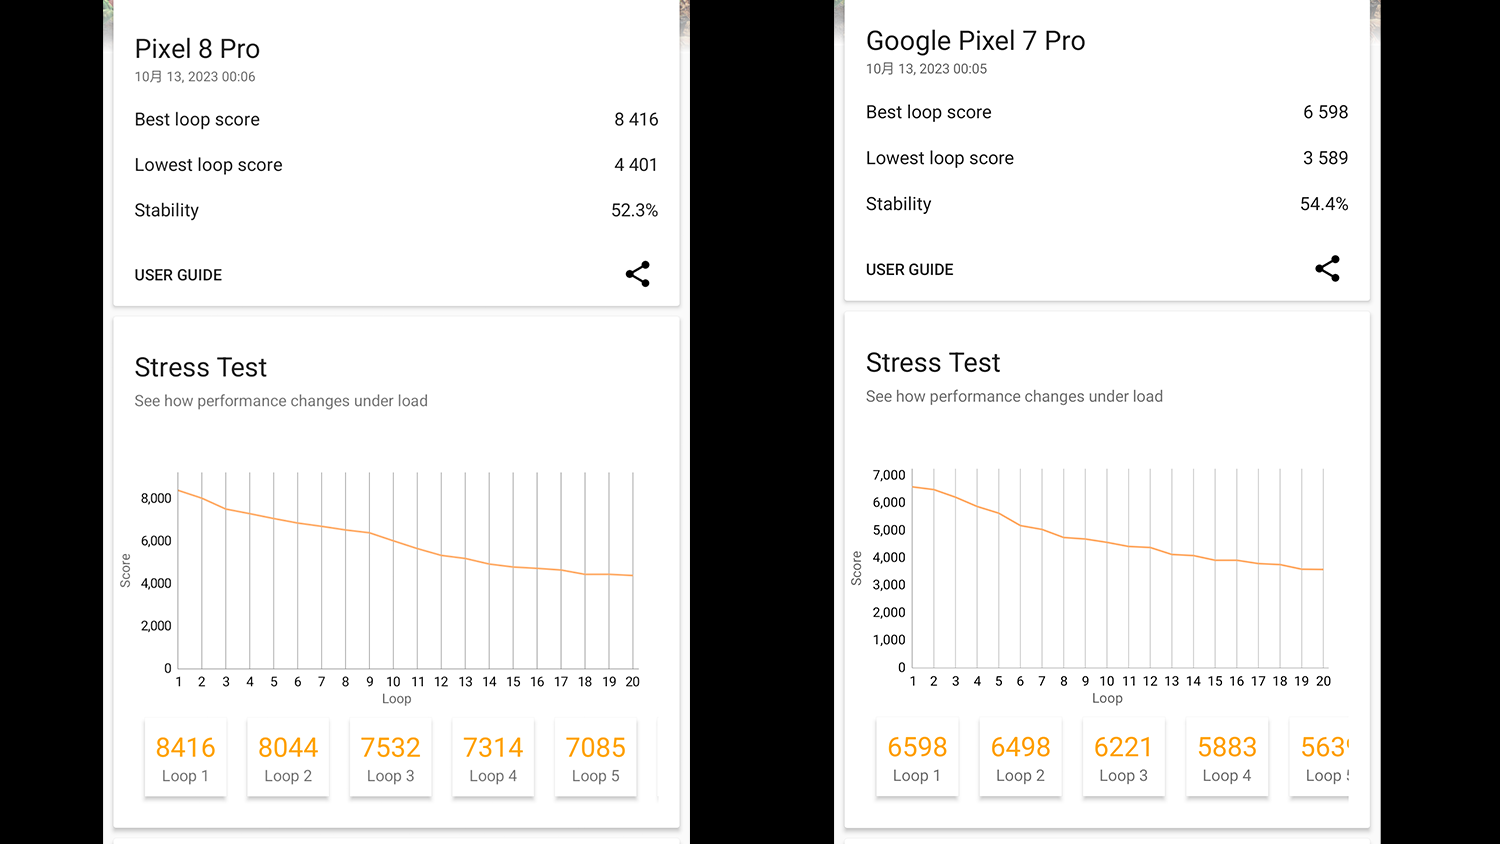Image resolution: width=1500 pixels, height=844 pixels.
Task: Open USER GUIDE on Pixel 8 Pro card
Action: (178, 275)
